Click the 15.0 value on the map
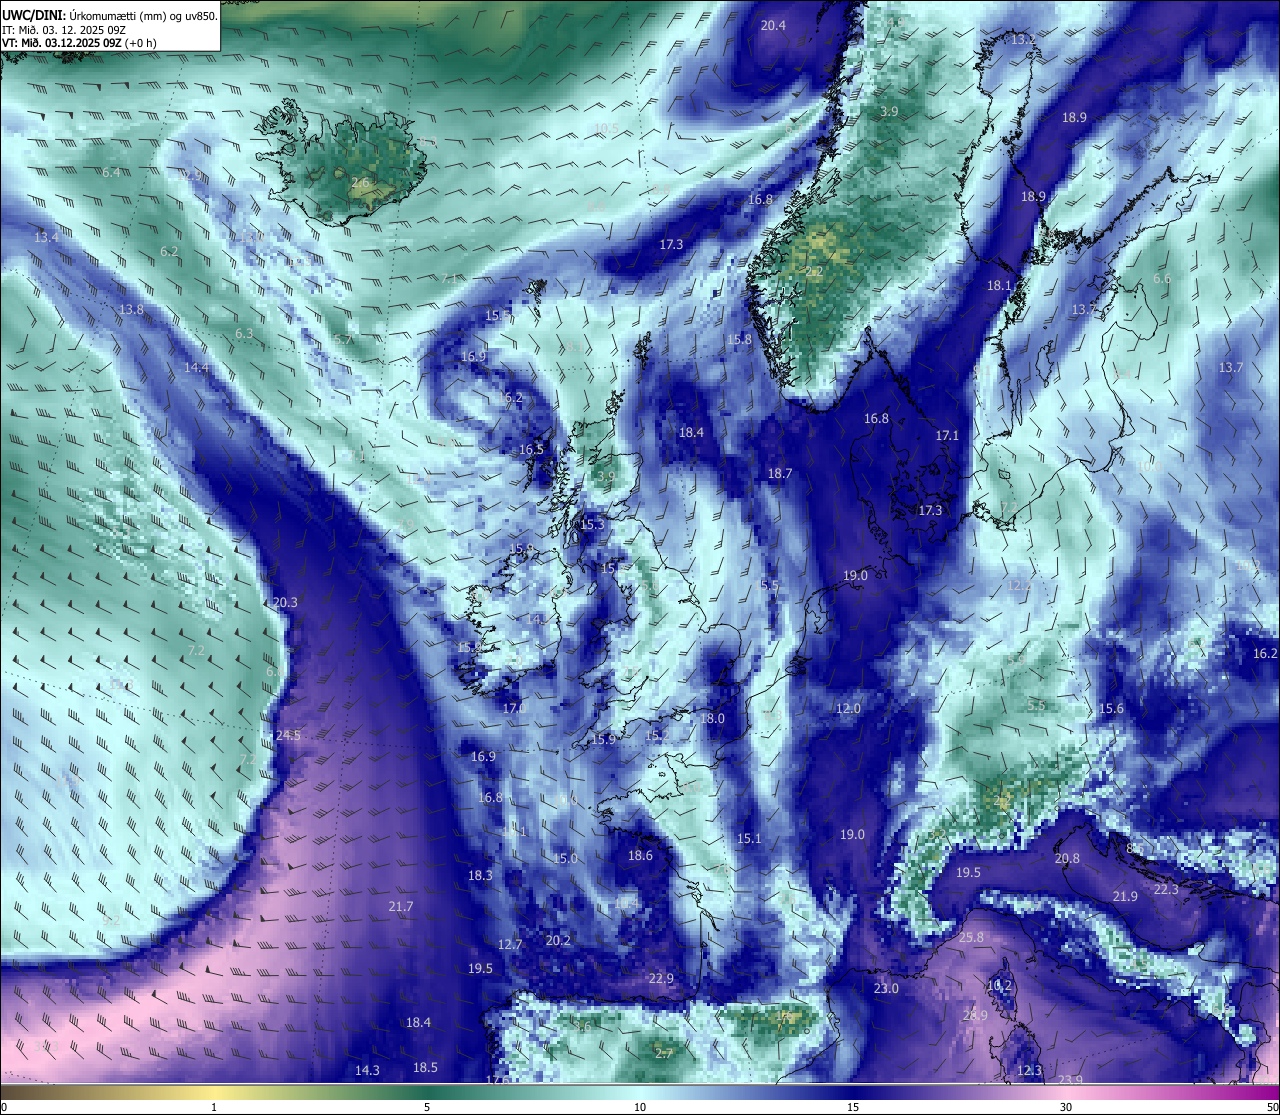This screenshot has width=1280, height=1115. tap(566, 859)
